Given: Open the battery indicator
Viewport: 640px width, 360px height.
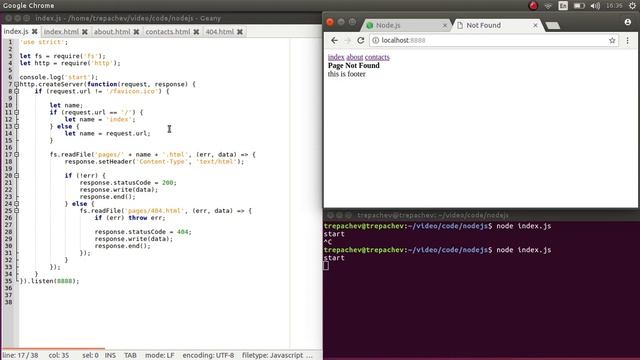Looking at the screenshot, I should (x=579, y=6).
